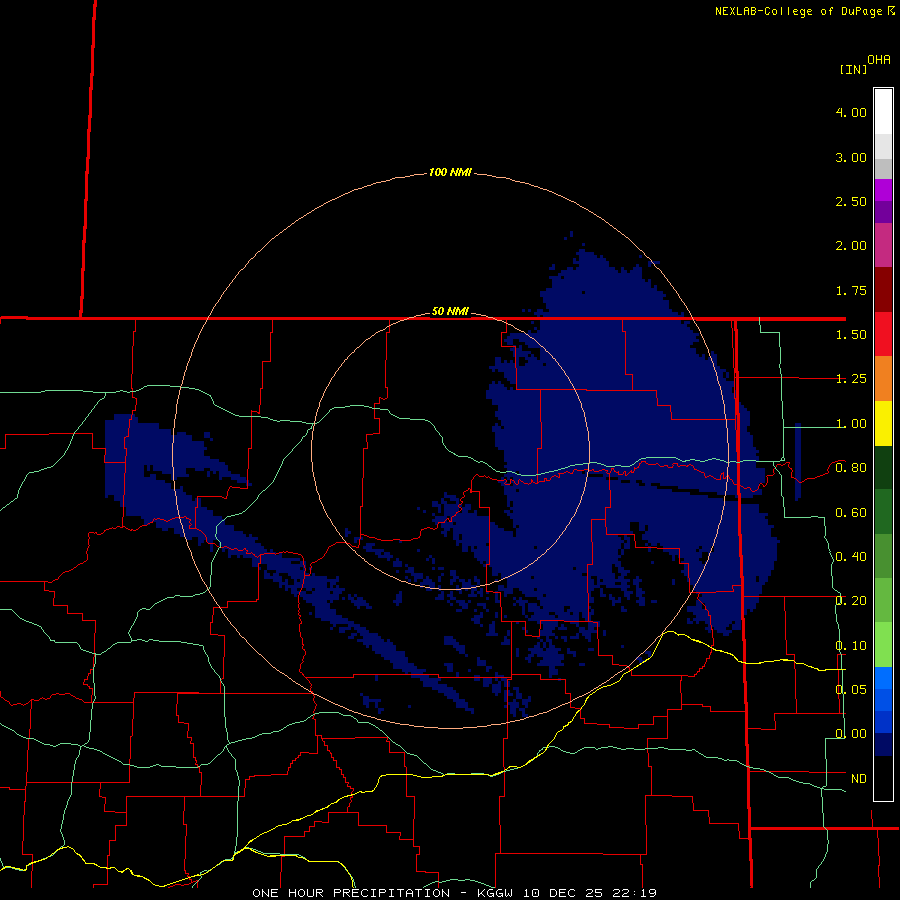The width and height of the screenshot is (900, 900).
Task: Pick the navy blue legend swatch
Action: coord(883,744)
